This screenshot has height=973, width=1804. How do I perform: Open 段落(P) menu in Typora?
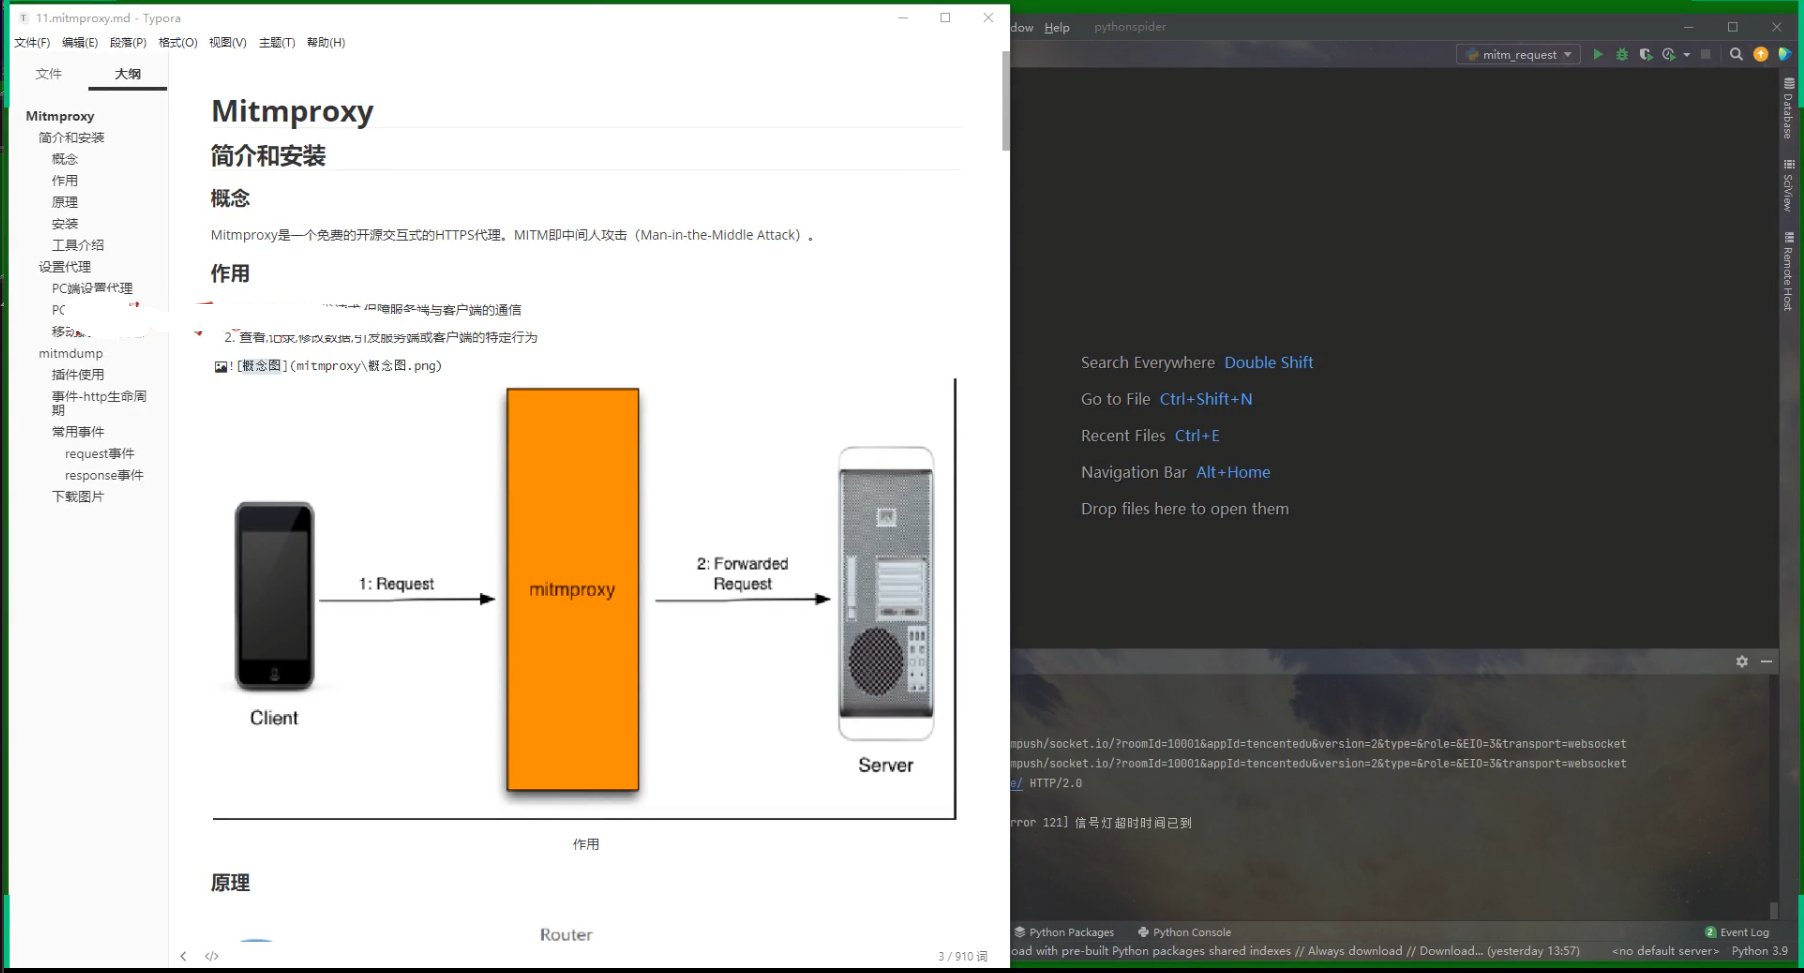pyautogui.click(x=128, y=42)
